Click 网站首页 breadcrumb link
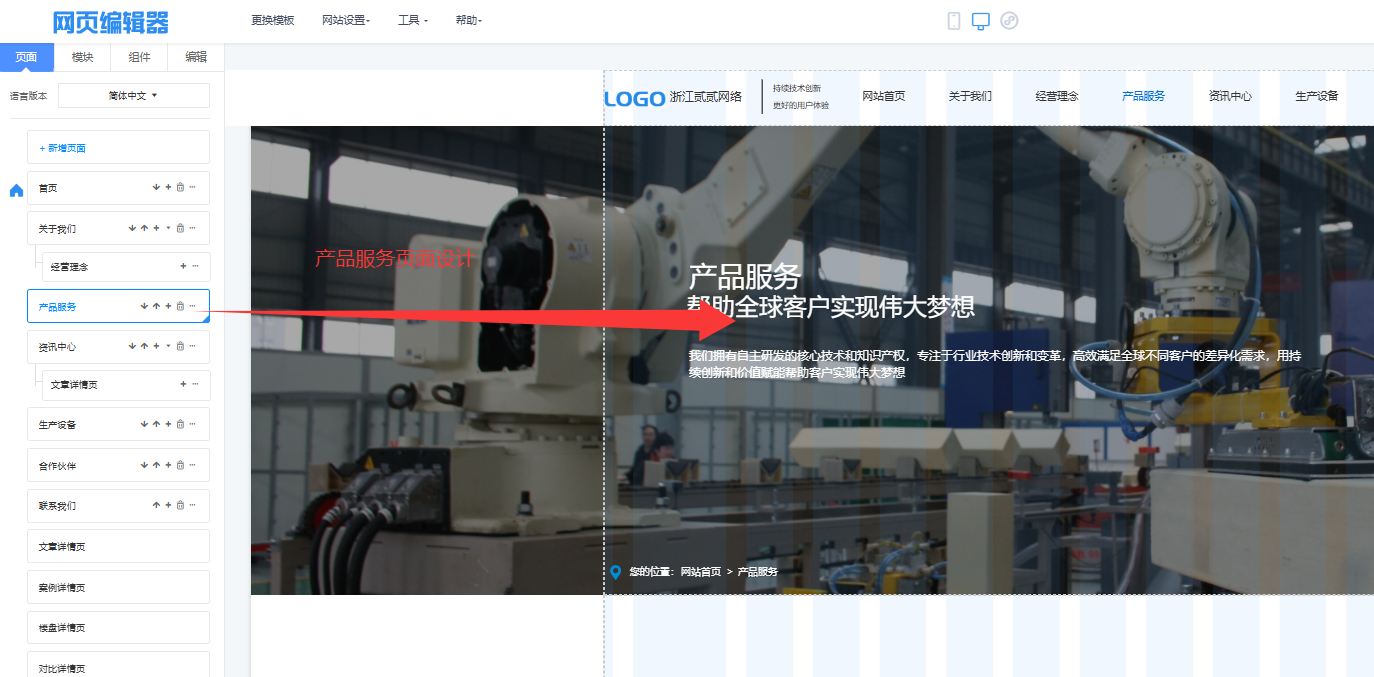The width and height of the screenshot is (1374, 677). pyautogui.click(x=701, y=572)
